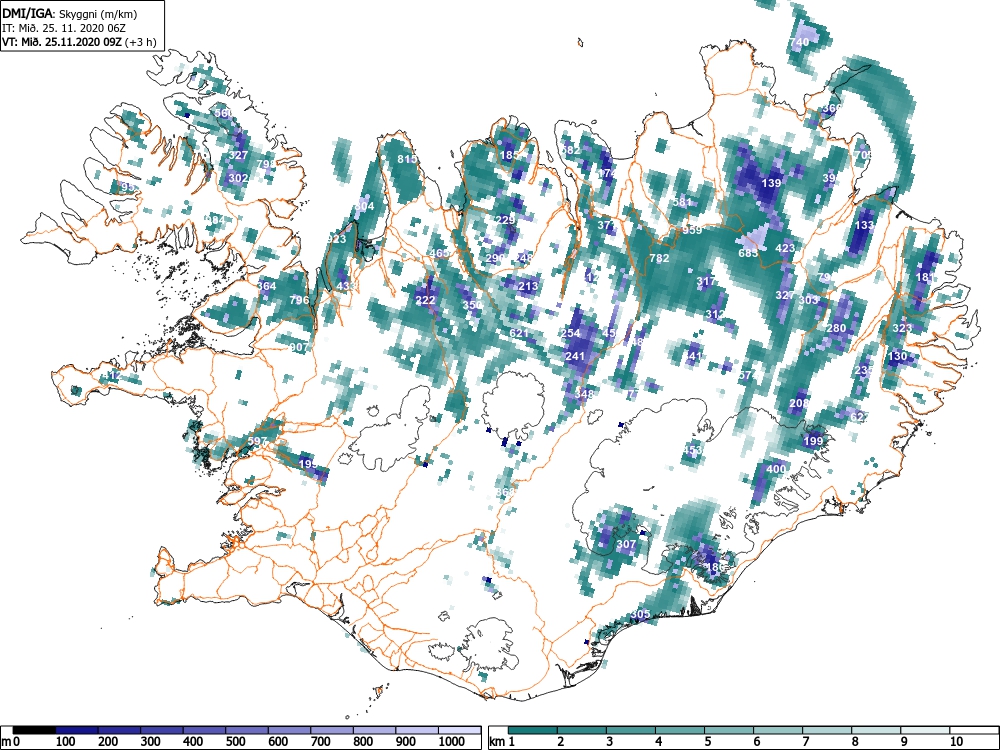Click the visibility value '139' on the map
Viewport: 1000px width, 750px height.
pos(772,183)
